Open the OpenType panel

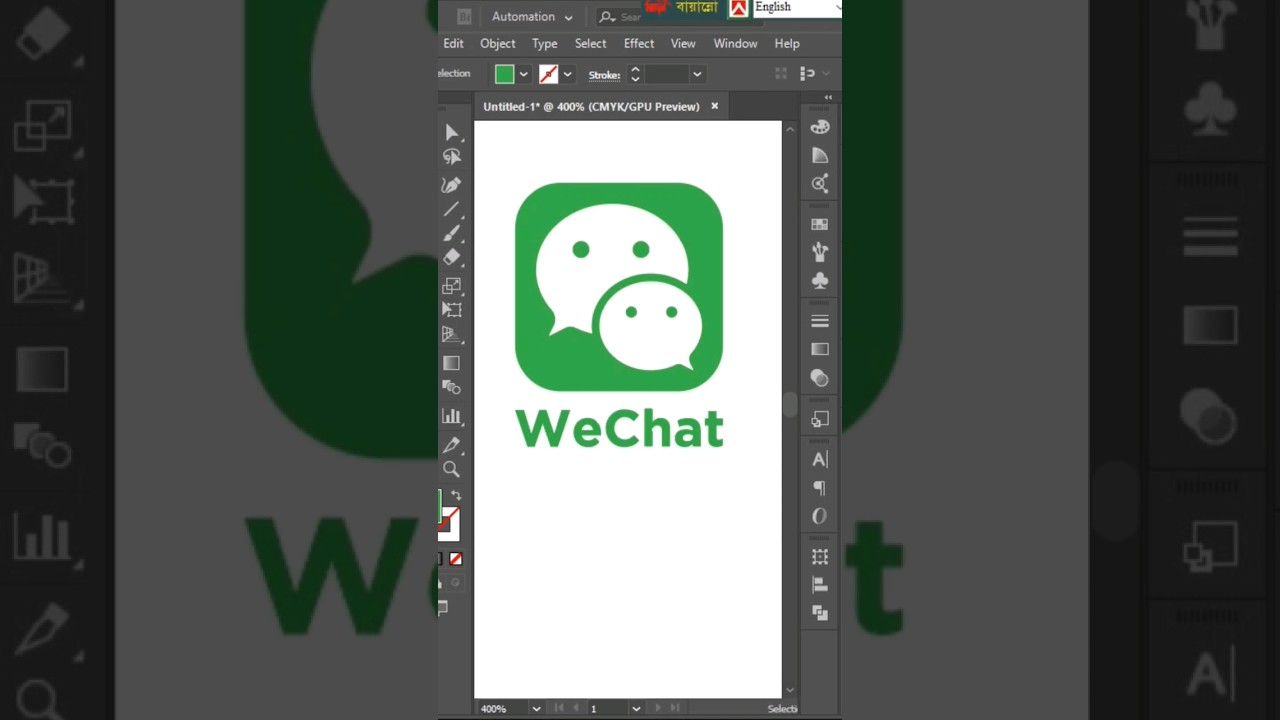(820, 516)
